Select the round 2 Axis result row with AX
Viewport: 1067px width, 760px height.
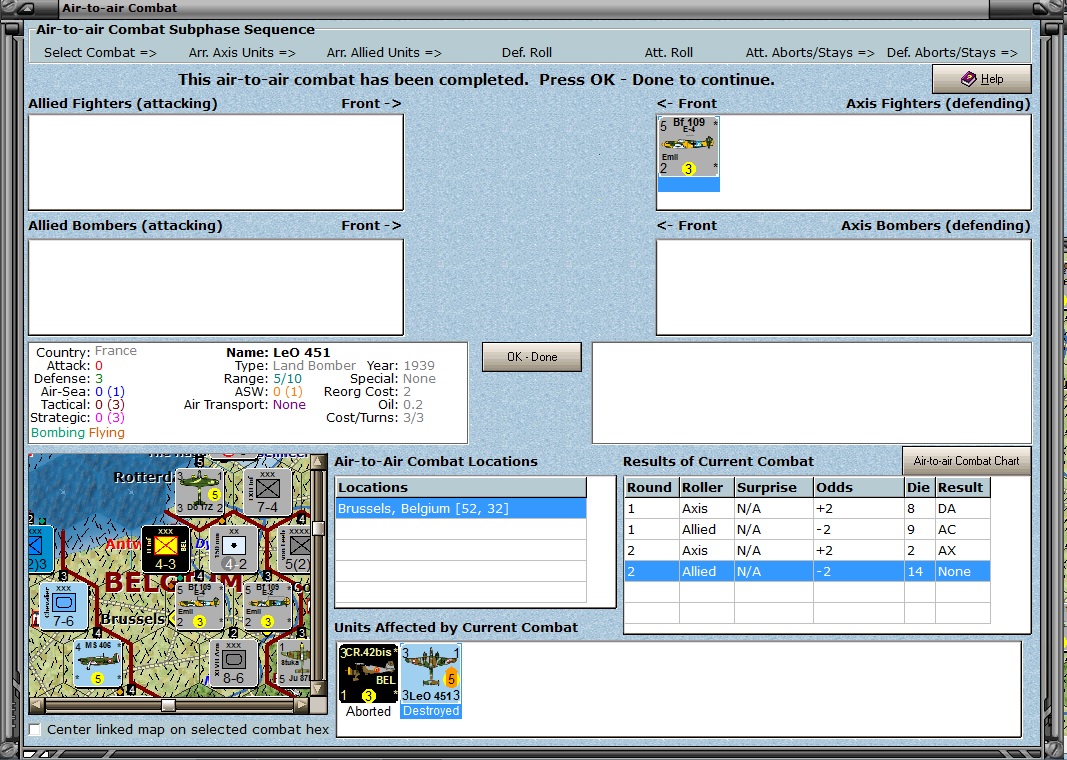807,550
